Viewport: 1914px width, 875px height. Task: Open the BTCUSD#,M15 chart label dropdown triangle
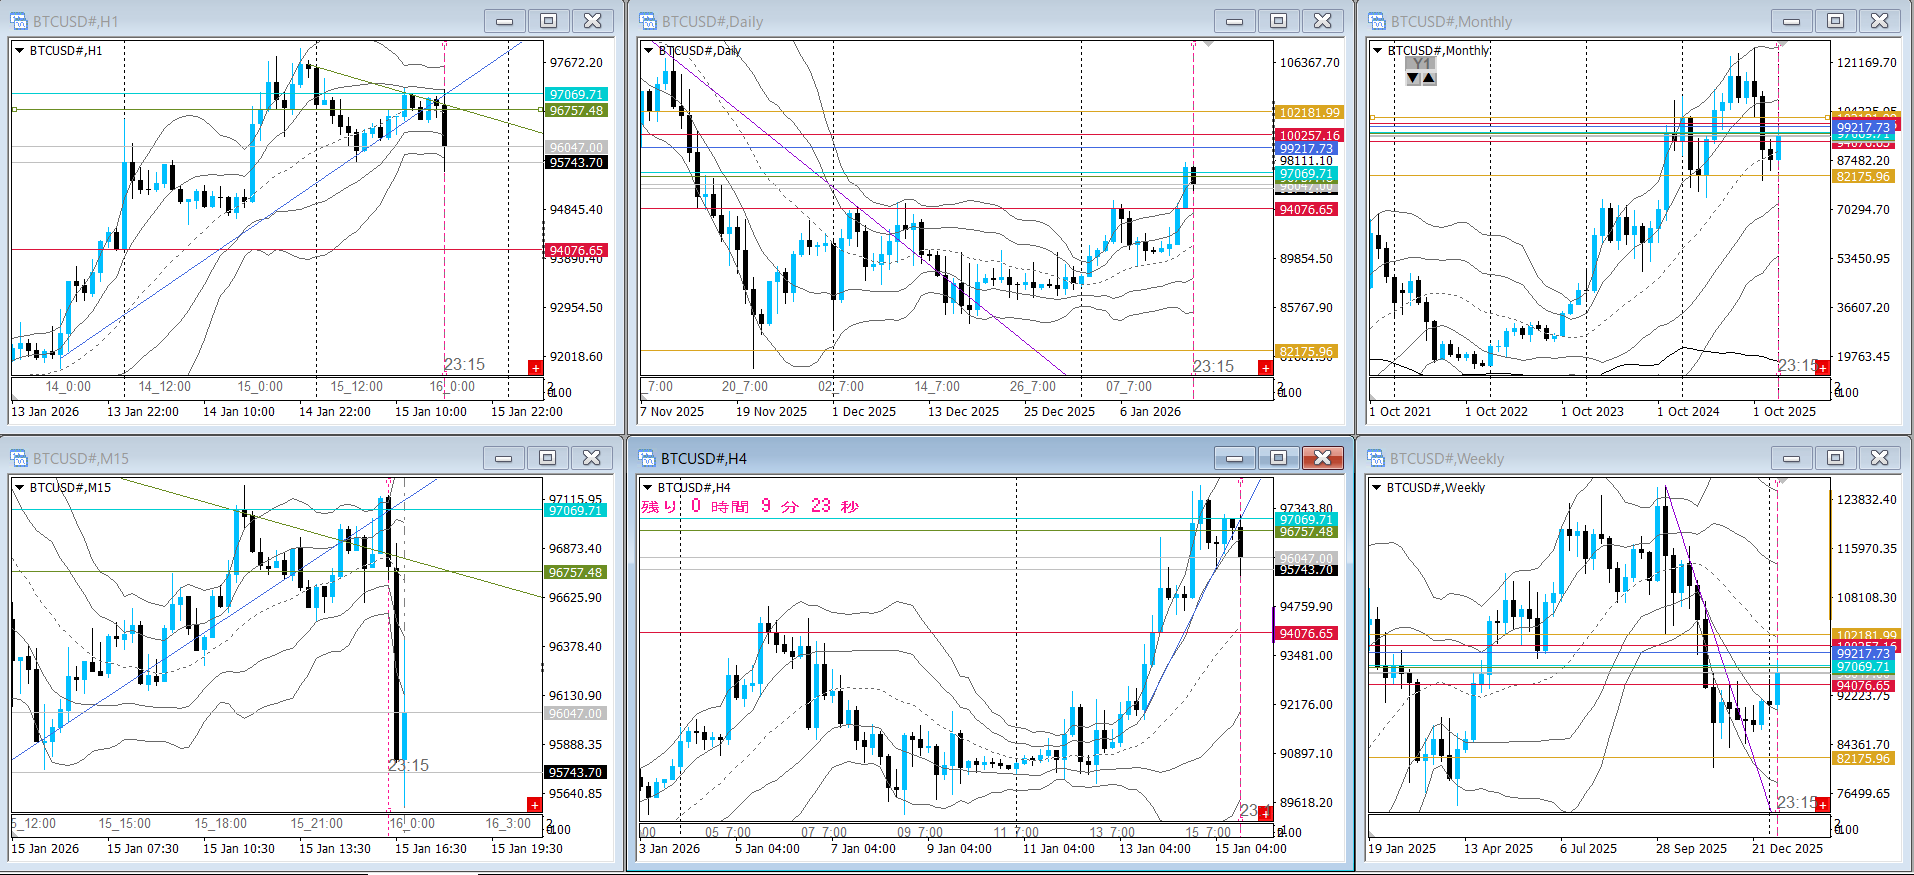(19, 487)
